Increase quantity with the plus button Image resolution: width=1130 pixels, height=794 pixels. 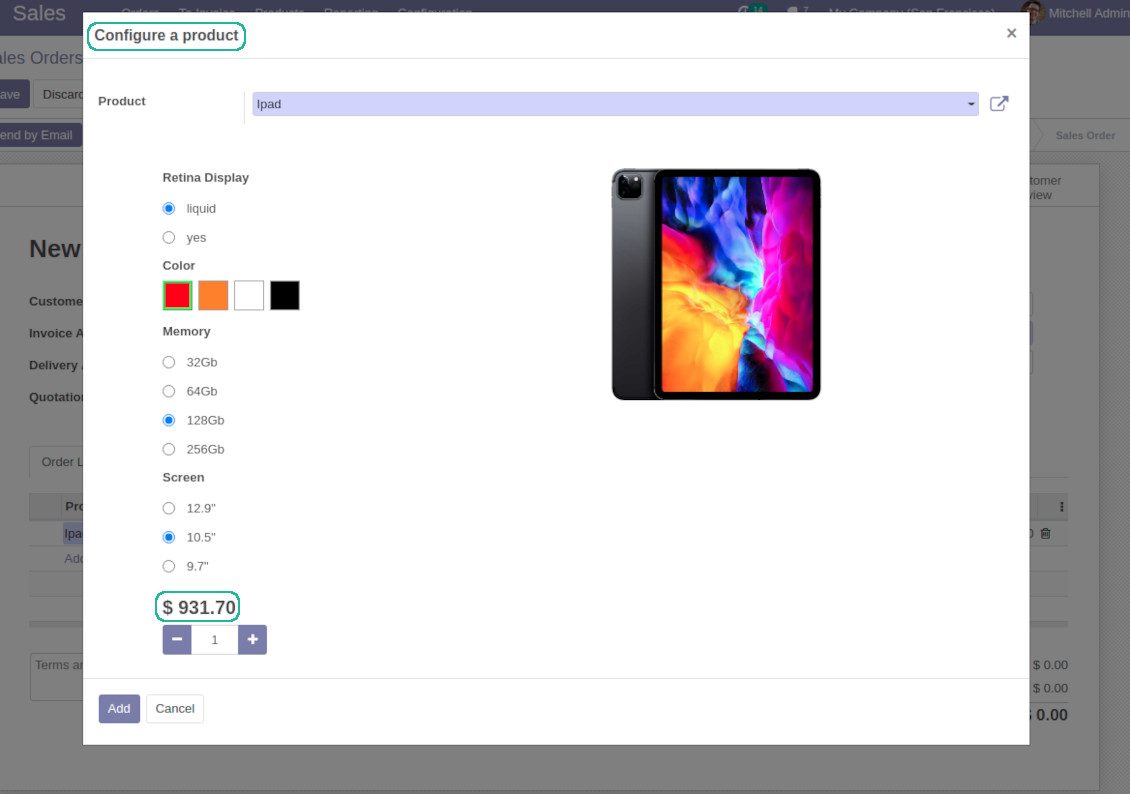[x=252, y=640]
